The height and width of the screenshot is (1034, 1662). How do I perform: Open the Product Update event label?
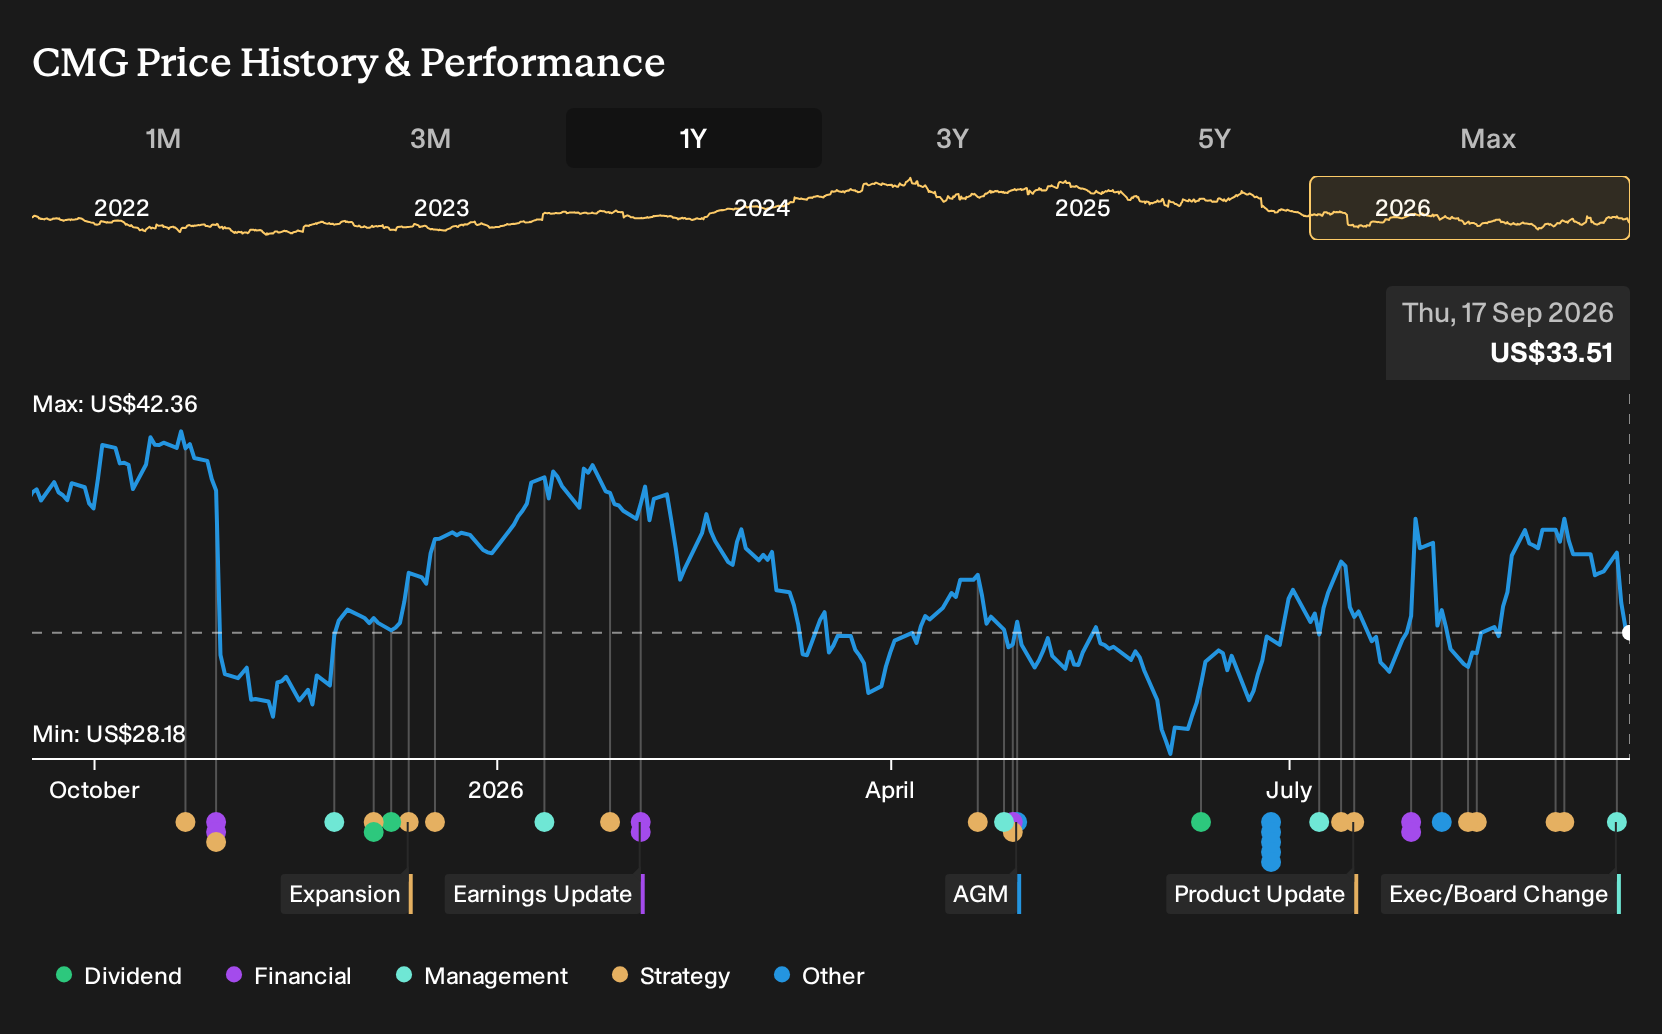click(x=1262, y=894)
